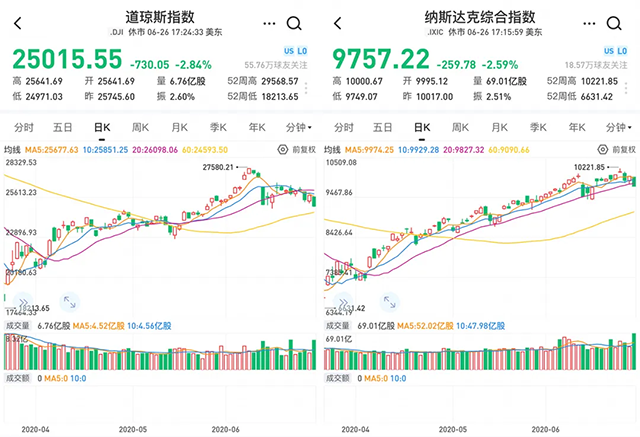Switch indicator via 均线 label in 道琼斯 chart
The width and height of the screenshot is (640, 437).
[x=12, y=150]
